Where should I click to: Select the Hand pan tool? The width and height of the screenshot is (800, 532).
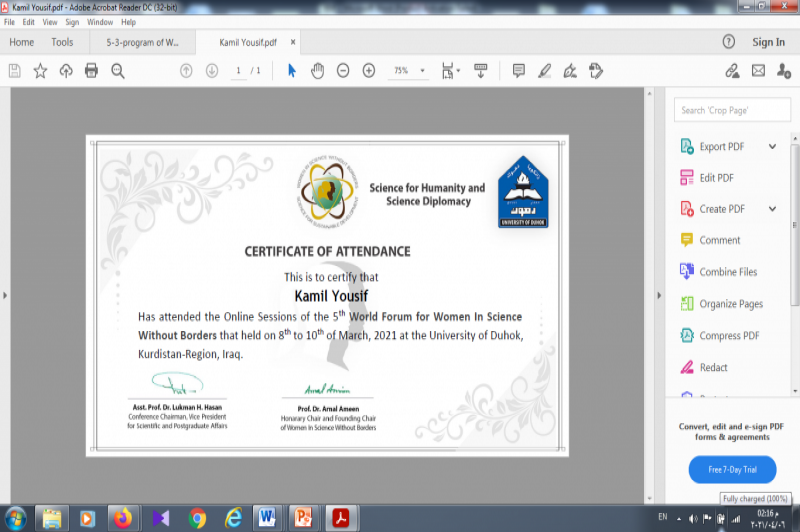(x=317, y=71)
